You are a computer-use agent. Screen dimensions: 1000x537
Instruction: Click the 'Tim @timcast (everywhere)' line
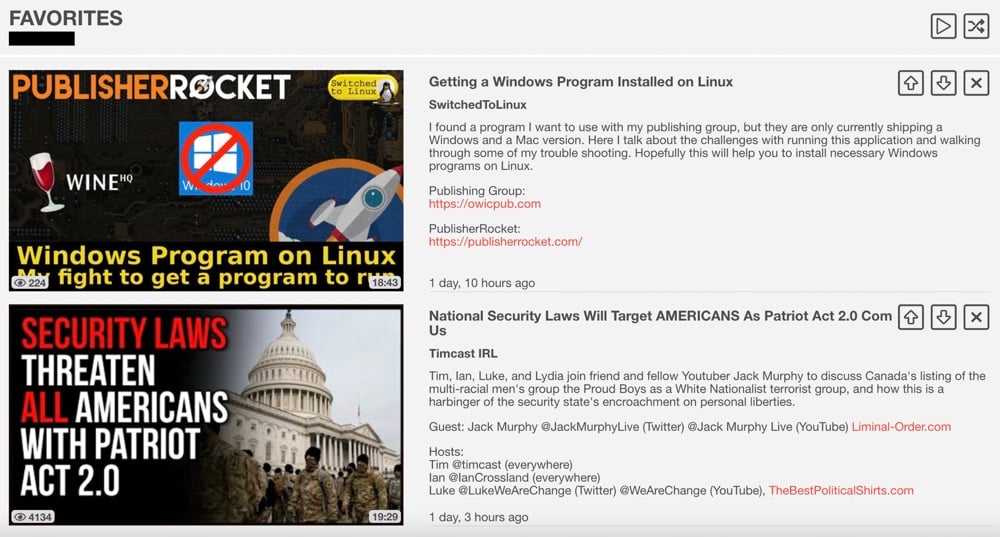501,464
